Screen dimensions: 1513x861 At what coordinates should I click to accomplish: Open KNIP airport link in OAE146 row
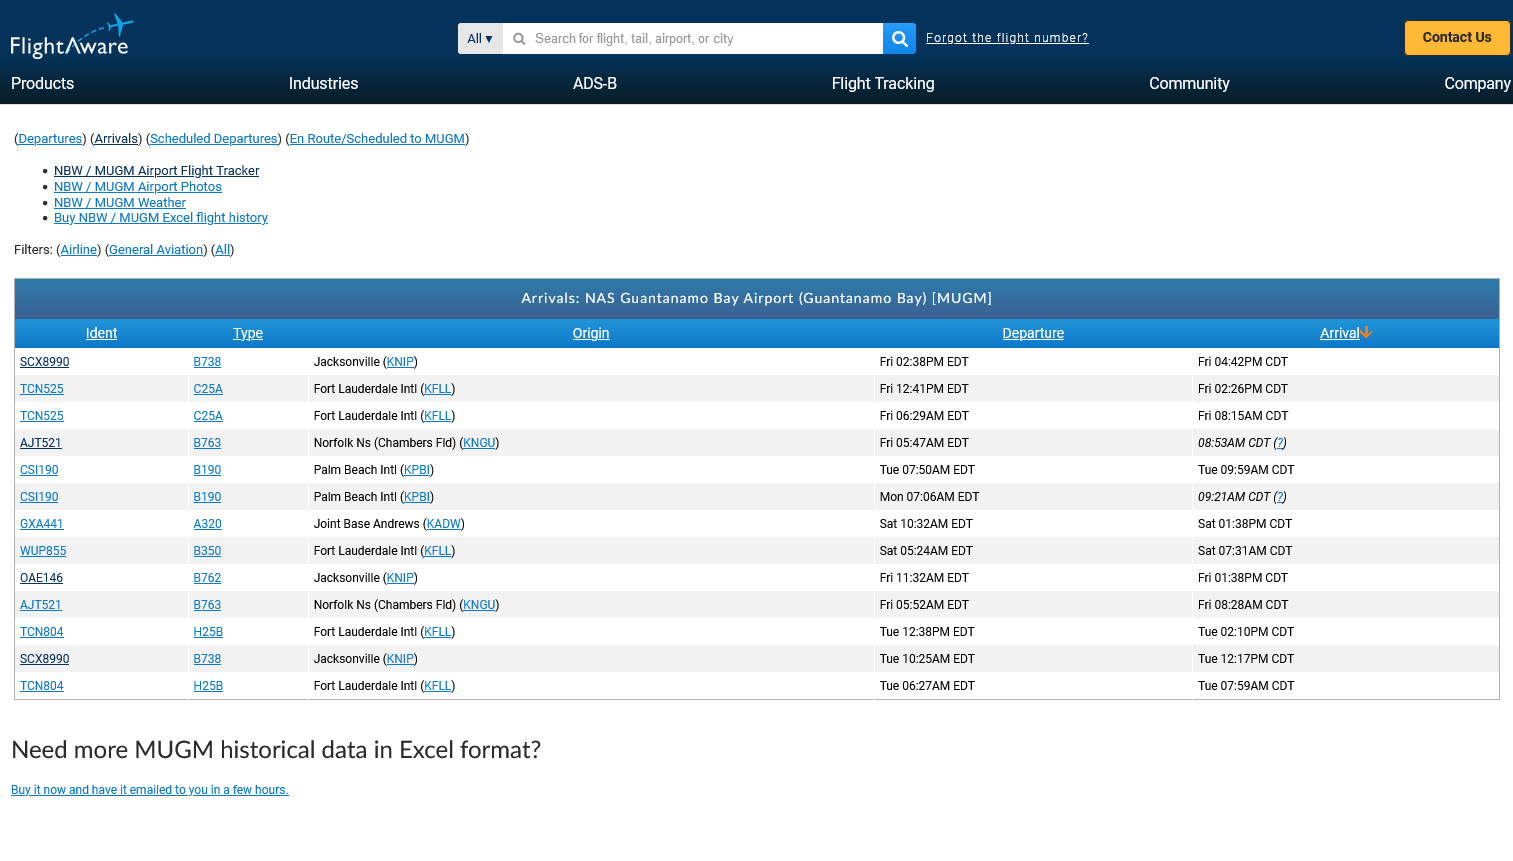tap(400, 578)
